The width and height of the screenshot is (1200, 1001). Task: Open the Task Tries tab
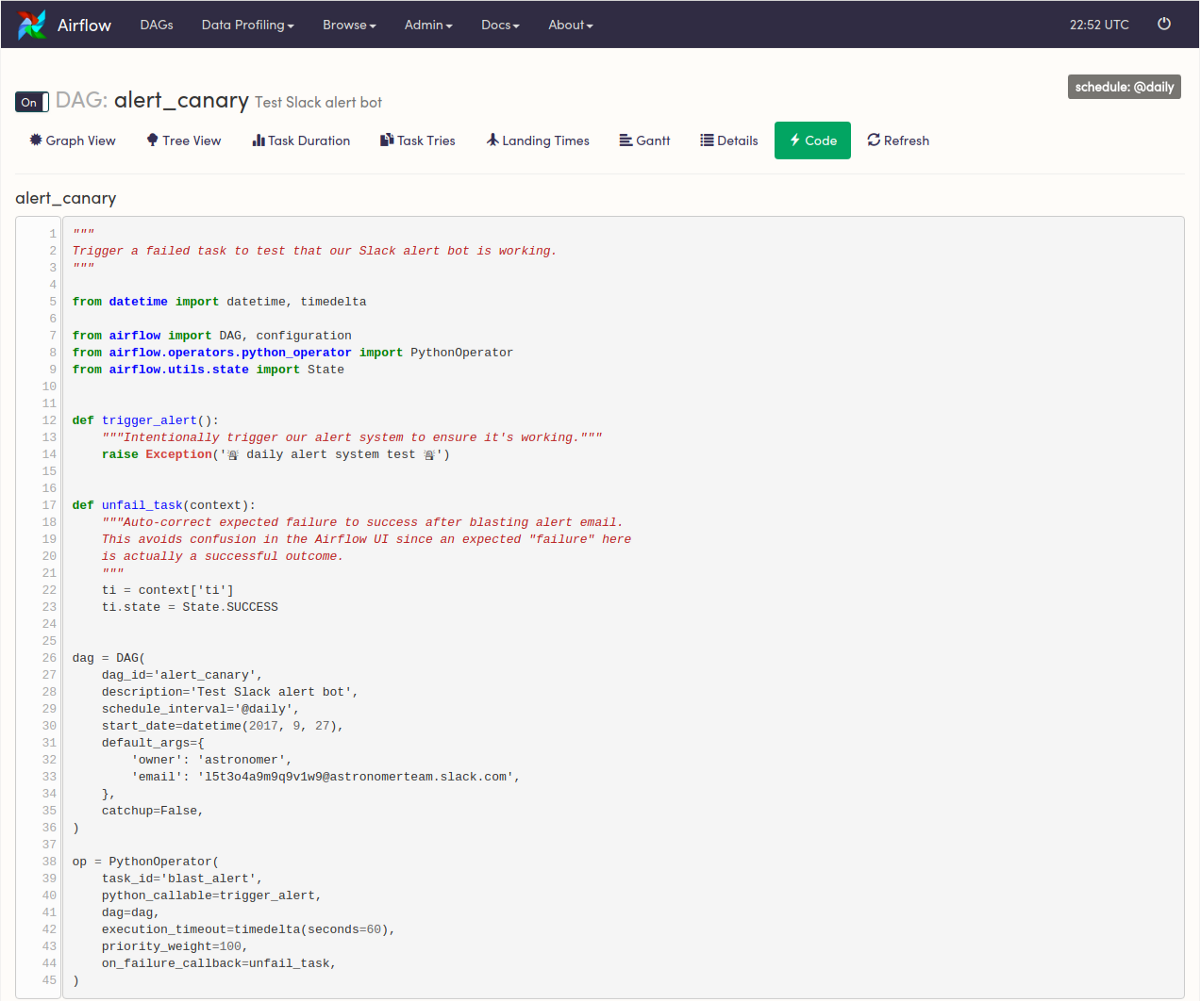pyautogui.click(x=418, y=140)
